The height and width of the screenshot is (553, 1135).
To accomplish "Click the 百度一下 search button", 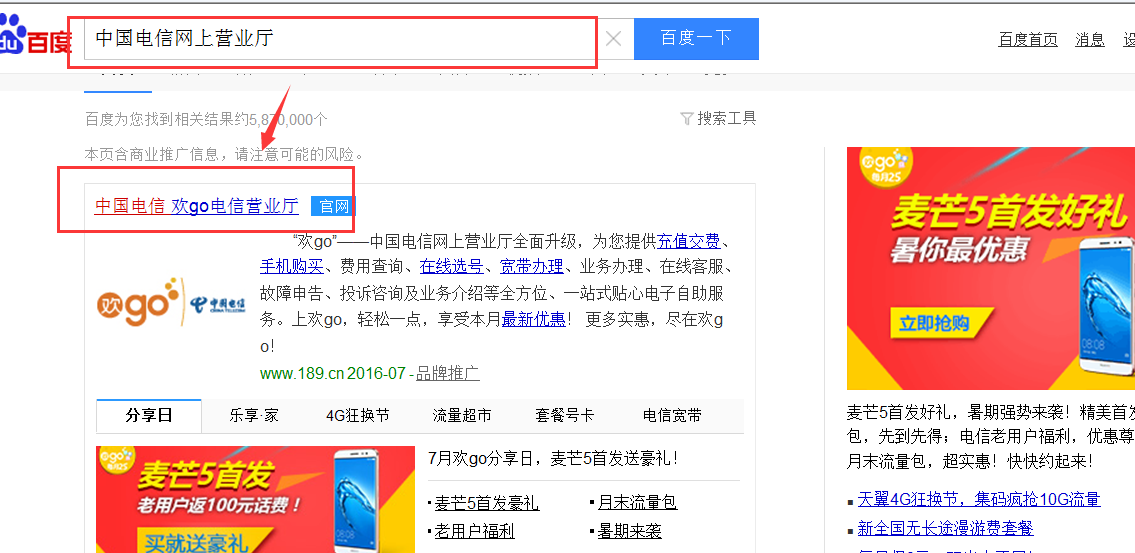I will pos(696,38).
